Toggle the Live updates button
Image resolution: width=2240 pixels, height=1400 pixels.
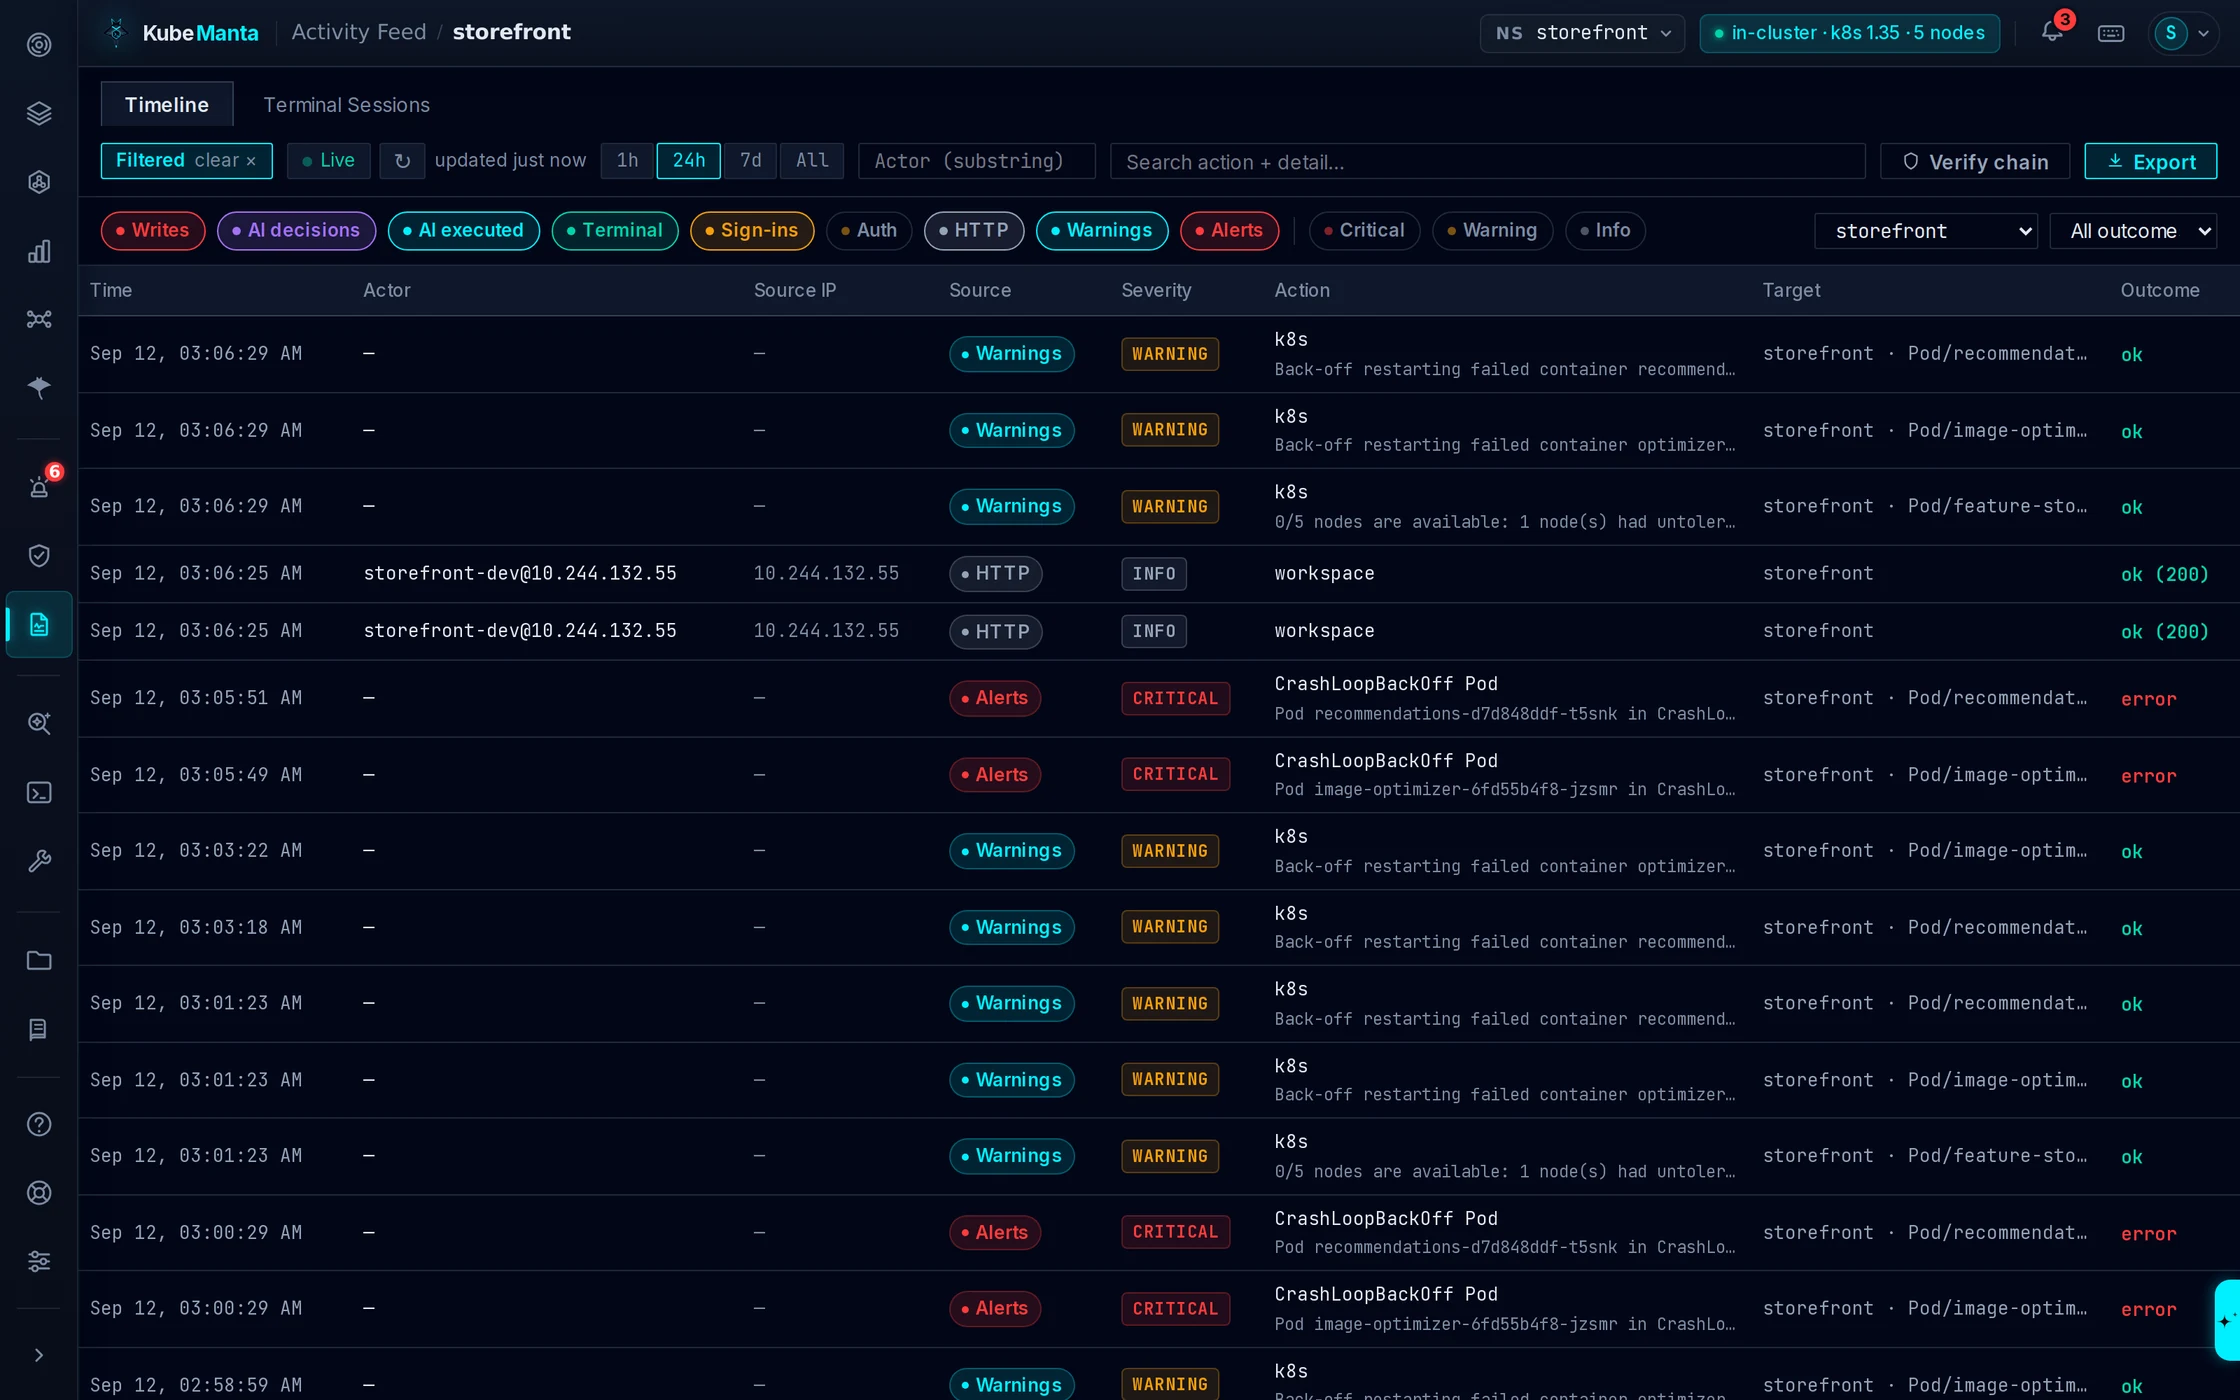pos(328,161)
